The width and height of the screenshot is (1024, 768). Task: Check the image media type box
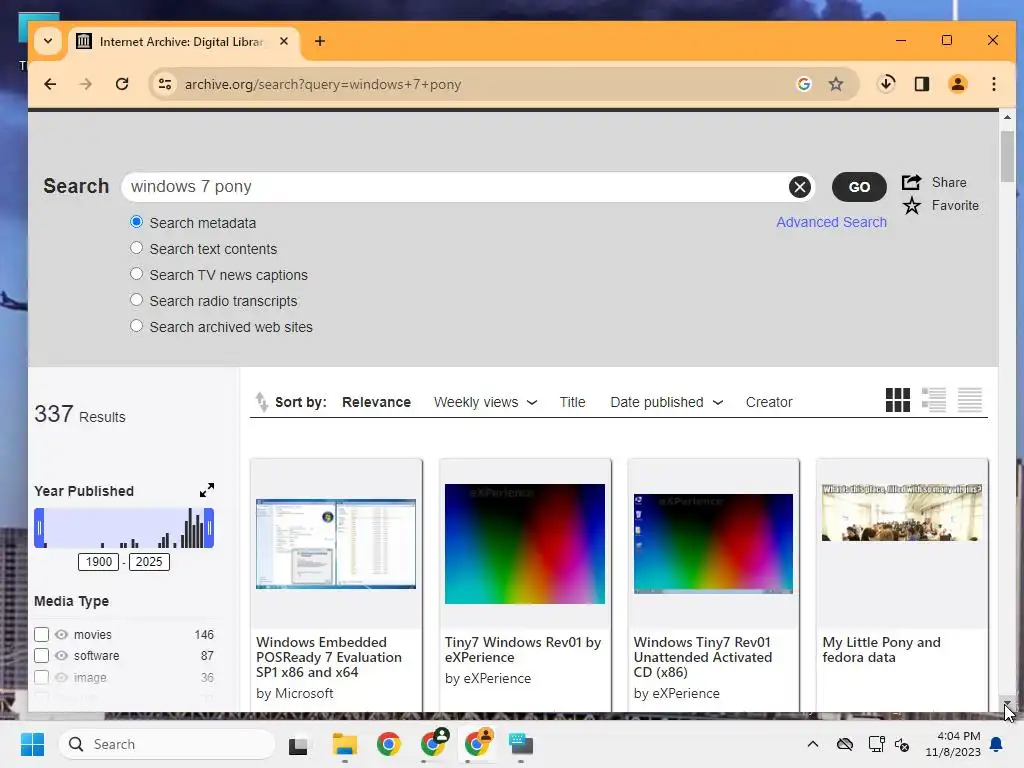(41, 677)
